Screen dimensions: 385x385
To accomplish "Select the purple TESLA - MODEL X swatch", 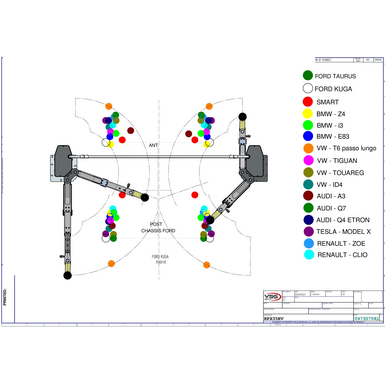I will (309, 231).
